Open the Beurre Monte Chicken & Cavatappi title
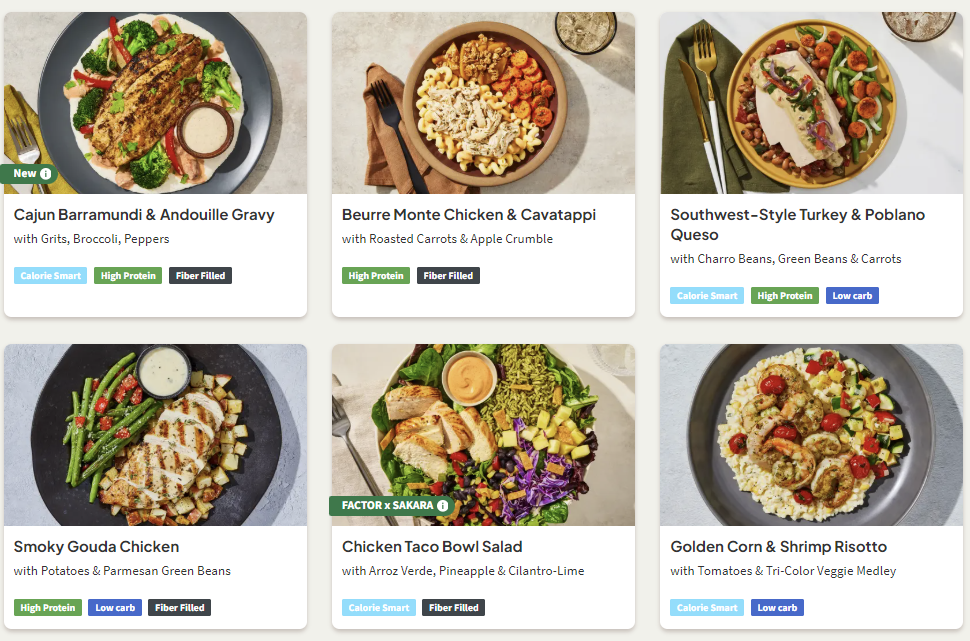The width and height of the screenshot is (970, 641). (x=468, y=215)
